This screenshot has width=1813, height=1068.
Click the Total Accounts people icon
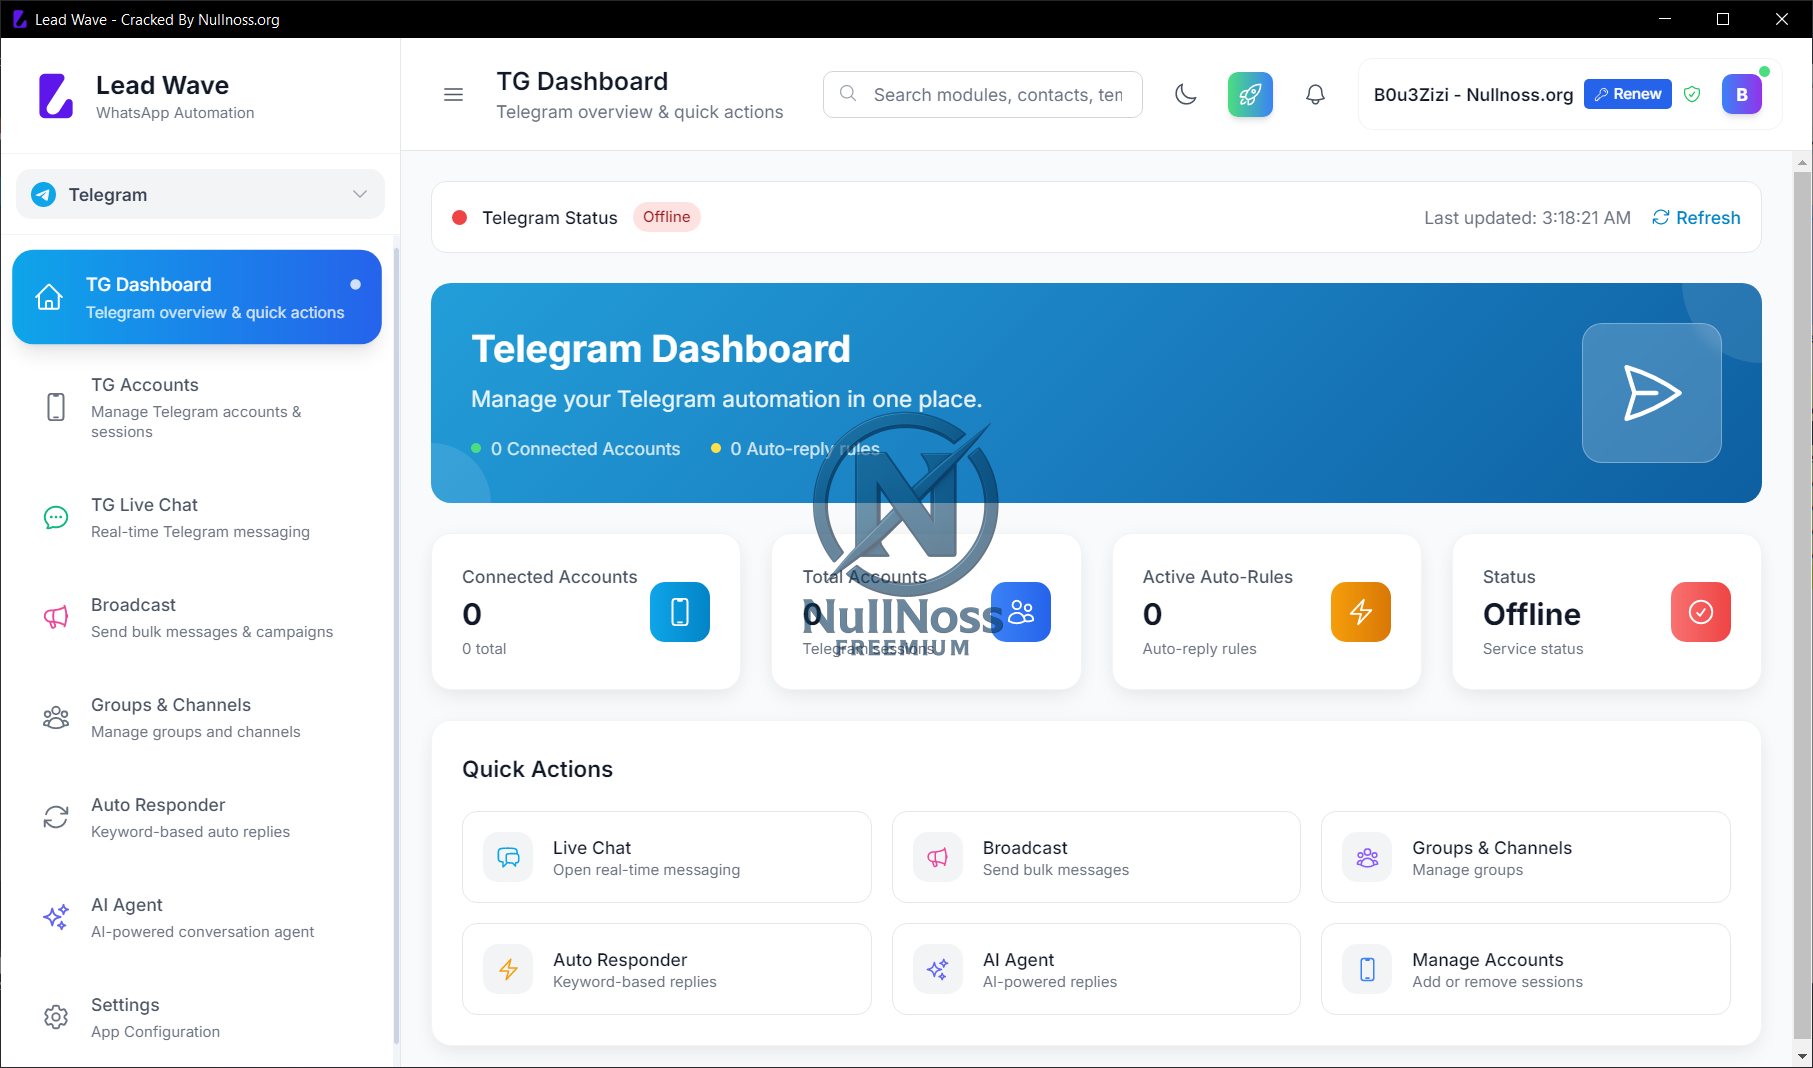pyautogui.click(x=1021, y=612)
